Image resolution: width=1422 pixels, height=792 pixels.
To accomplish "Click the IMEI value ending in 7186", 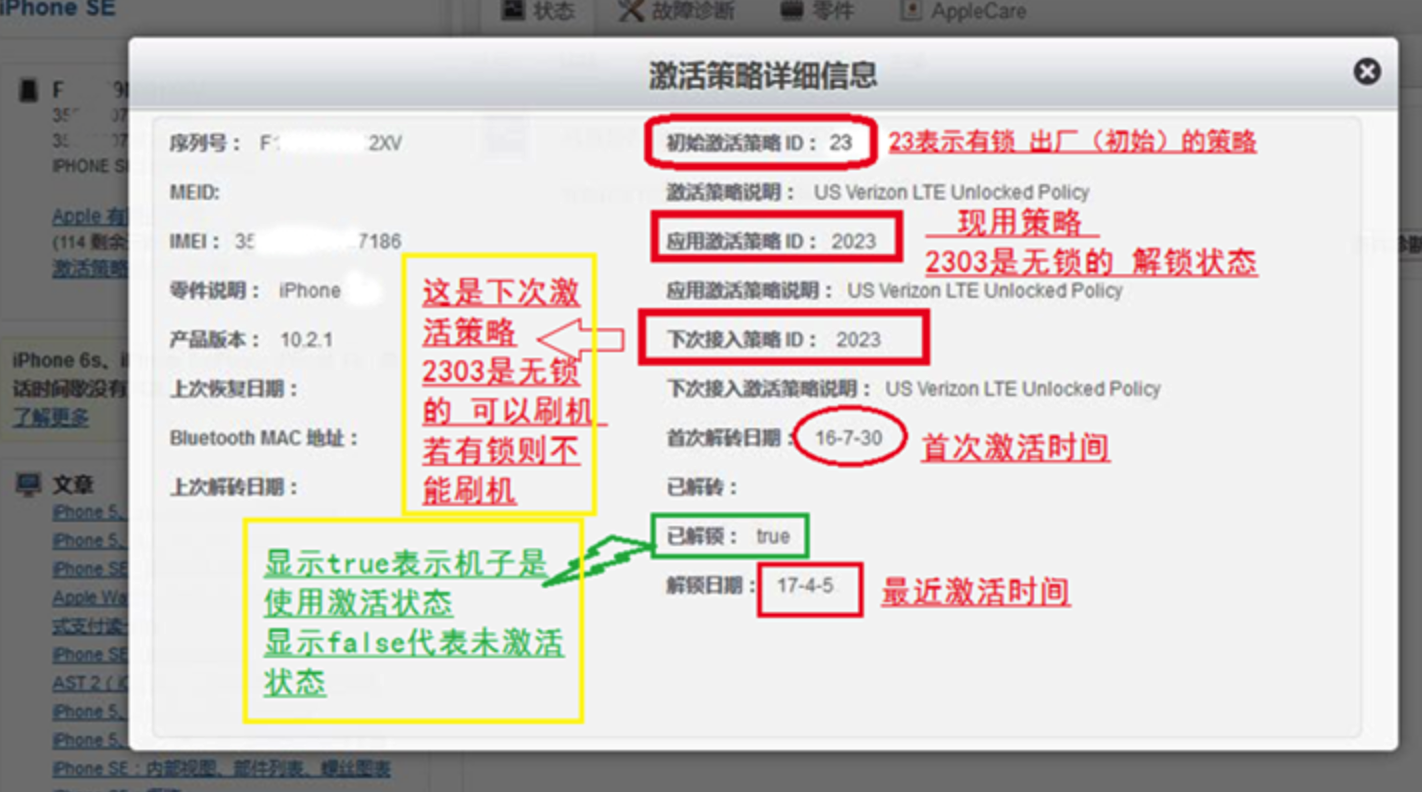I will tap(318, 241).
